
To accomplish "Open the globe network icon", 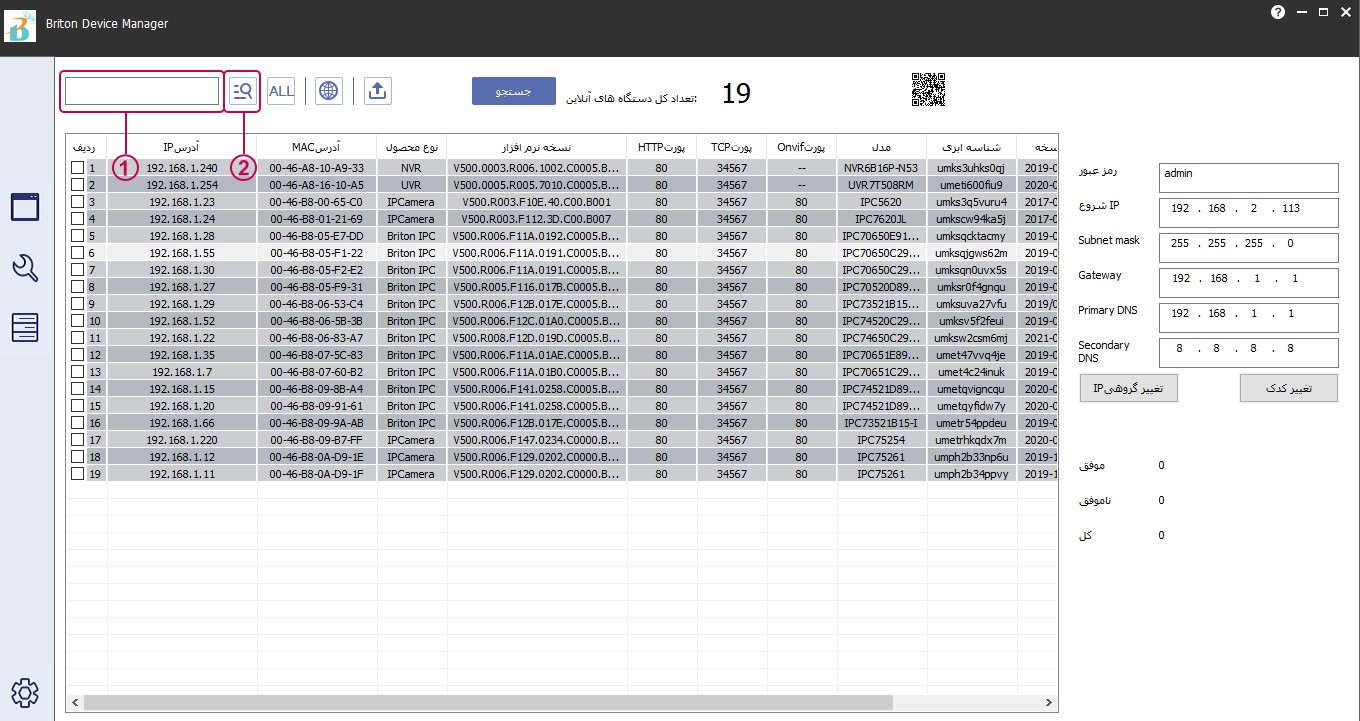I will click(328, 91).
